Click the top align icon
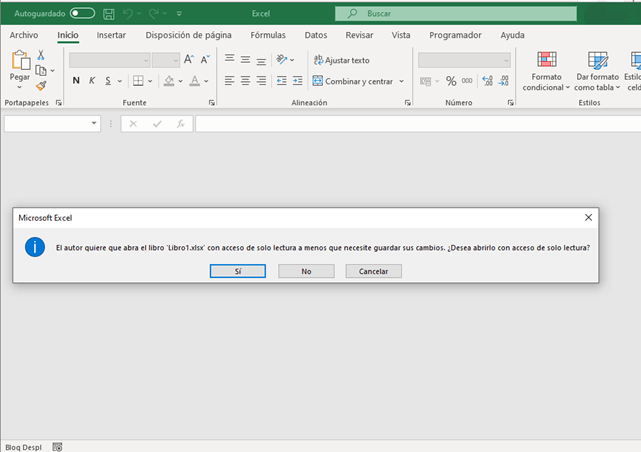The image size is (641, 452). [229, 59]
